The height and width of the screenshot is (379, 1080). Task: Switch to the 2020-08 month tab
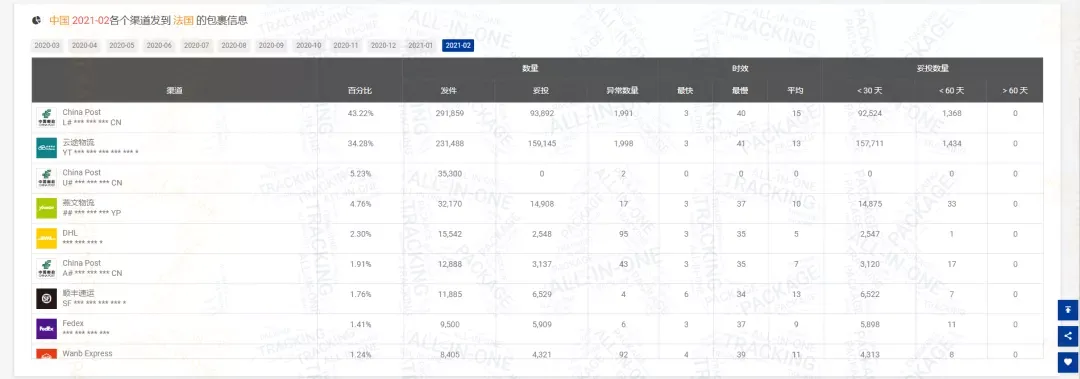click(x=233, y=45)
